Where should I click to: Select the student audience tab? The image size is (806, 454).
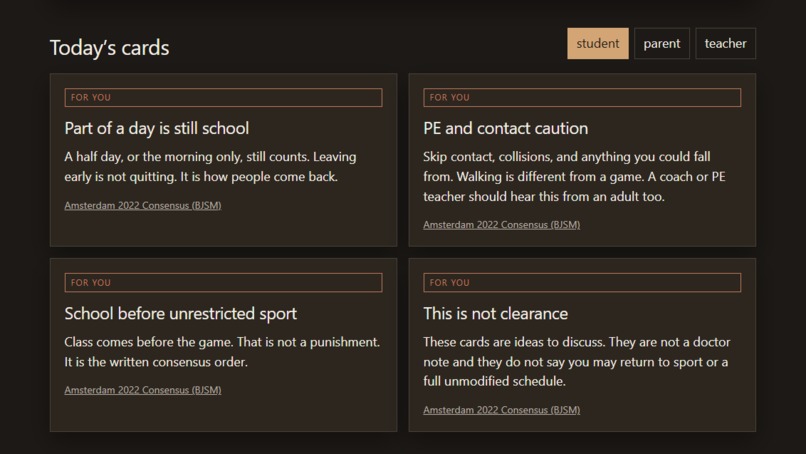[x=597, y=44]
